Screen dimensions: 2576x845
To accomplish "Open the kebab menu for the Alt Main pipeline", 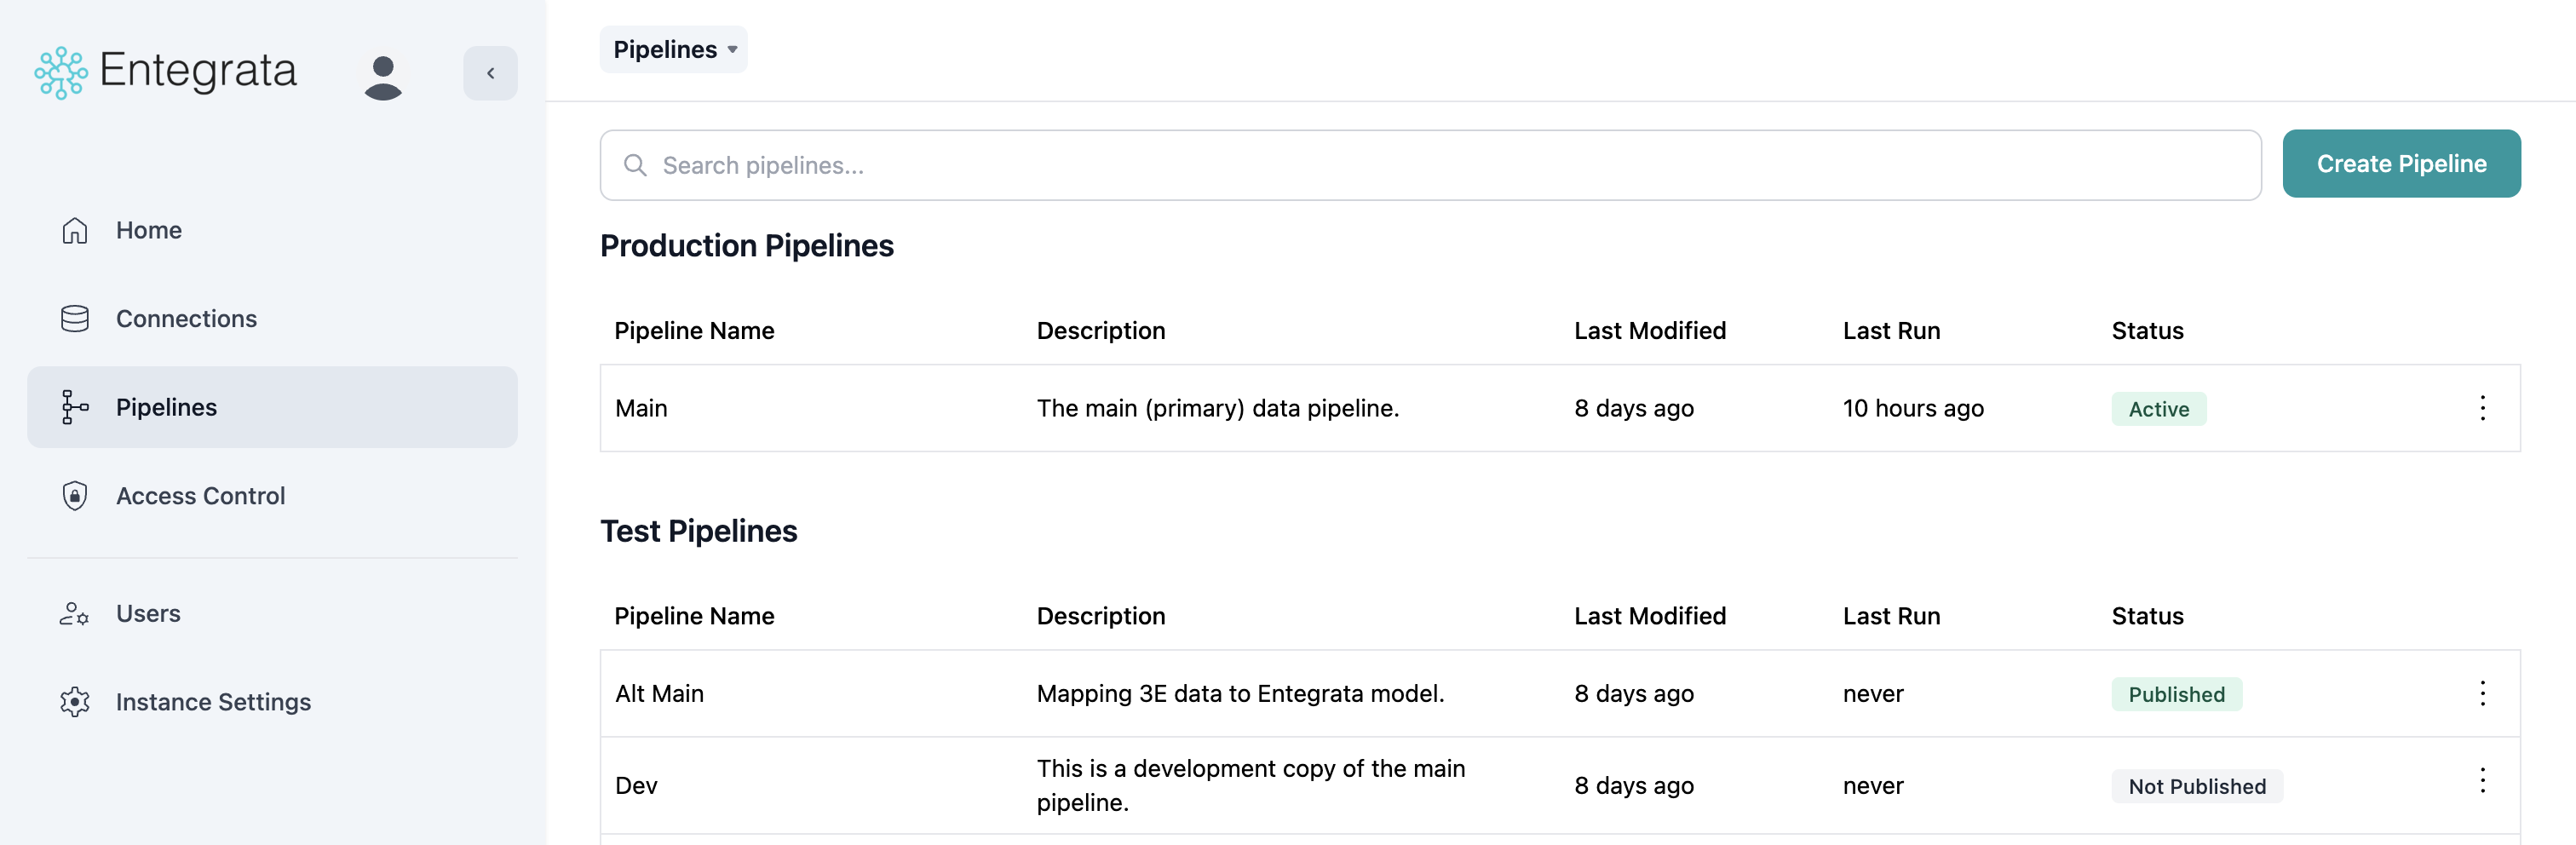I will click(2482, 694).
